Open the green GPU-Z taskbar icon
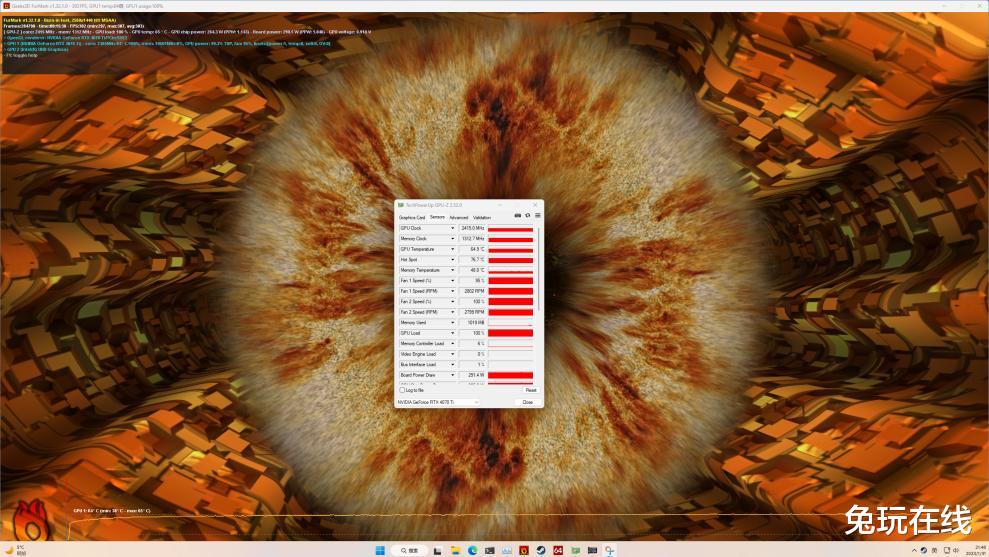 (575, 551)
